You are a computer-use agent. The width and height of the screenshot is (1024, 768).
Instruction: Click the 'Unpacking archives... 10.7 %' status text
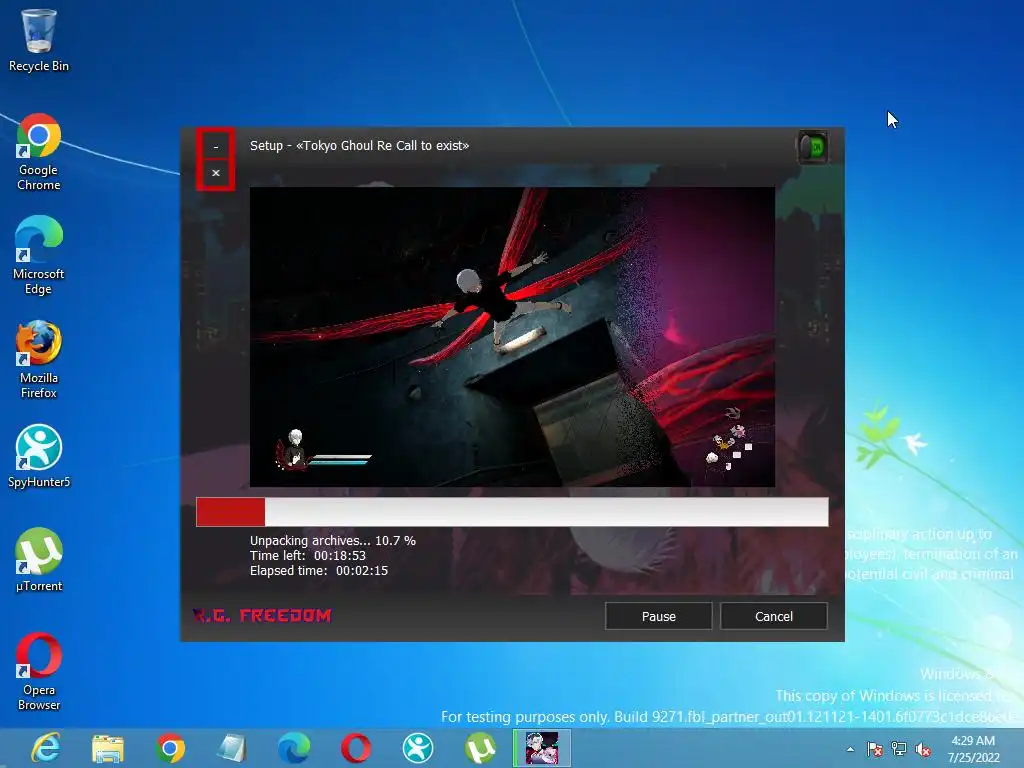tap(332, 541)
